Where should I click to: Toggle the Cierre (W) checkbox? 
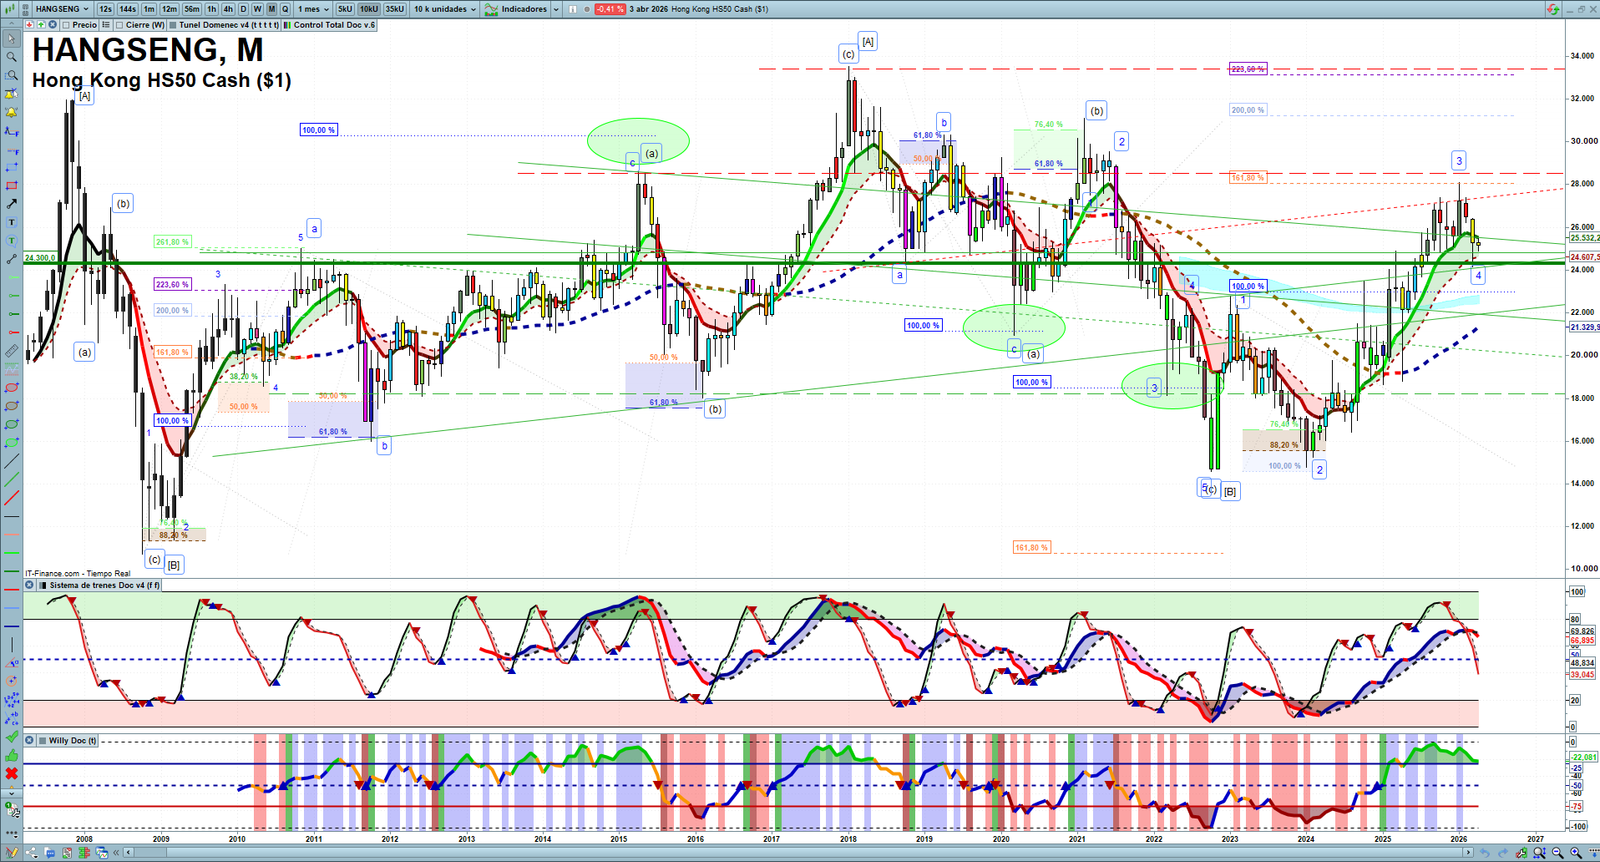coord(120,25)
